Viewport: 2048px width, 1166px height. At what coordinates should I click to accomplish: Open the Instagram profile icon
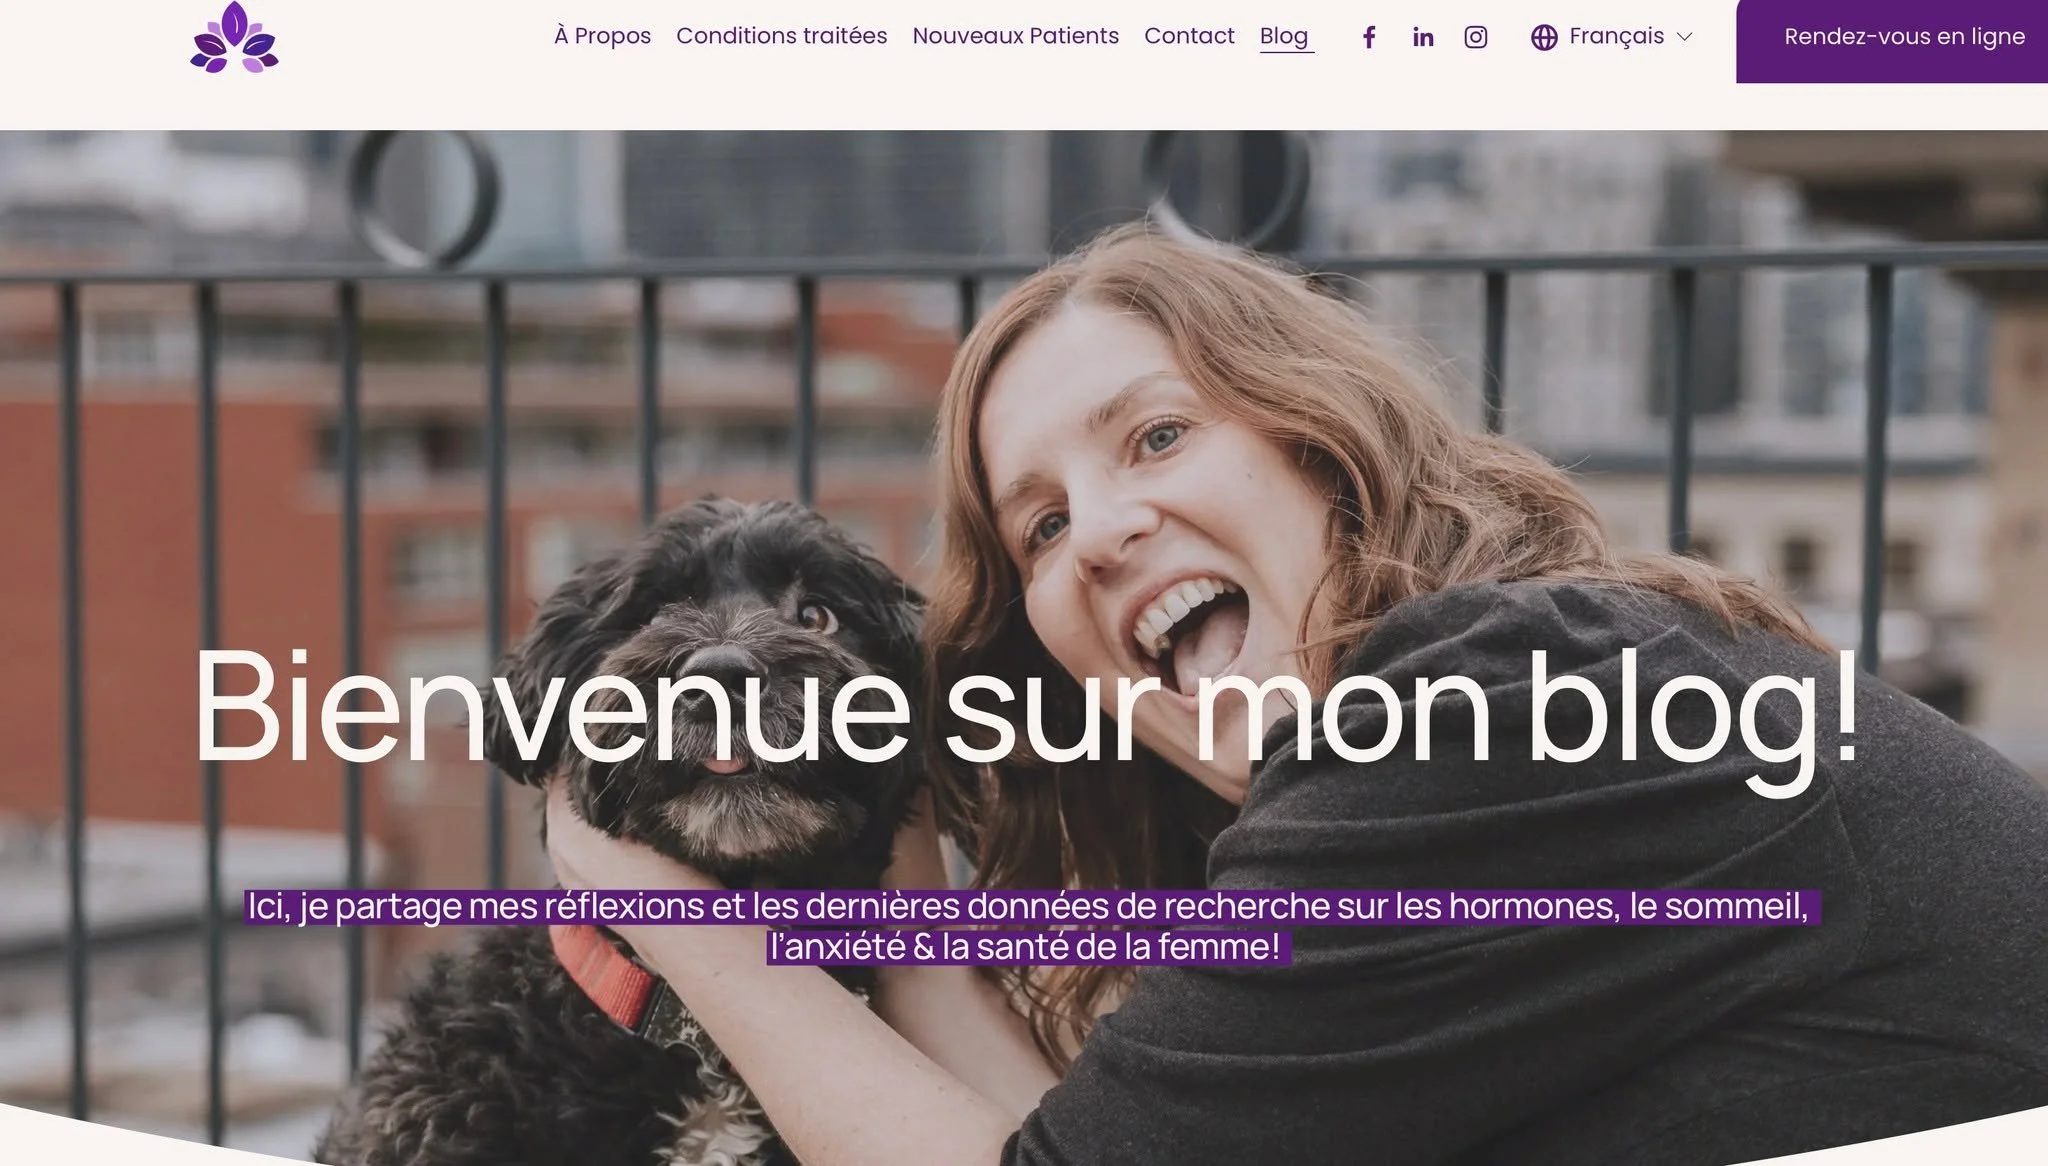pos(1476,37)
